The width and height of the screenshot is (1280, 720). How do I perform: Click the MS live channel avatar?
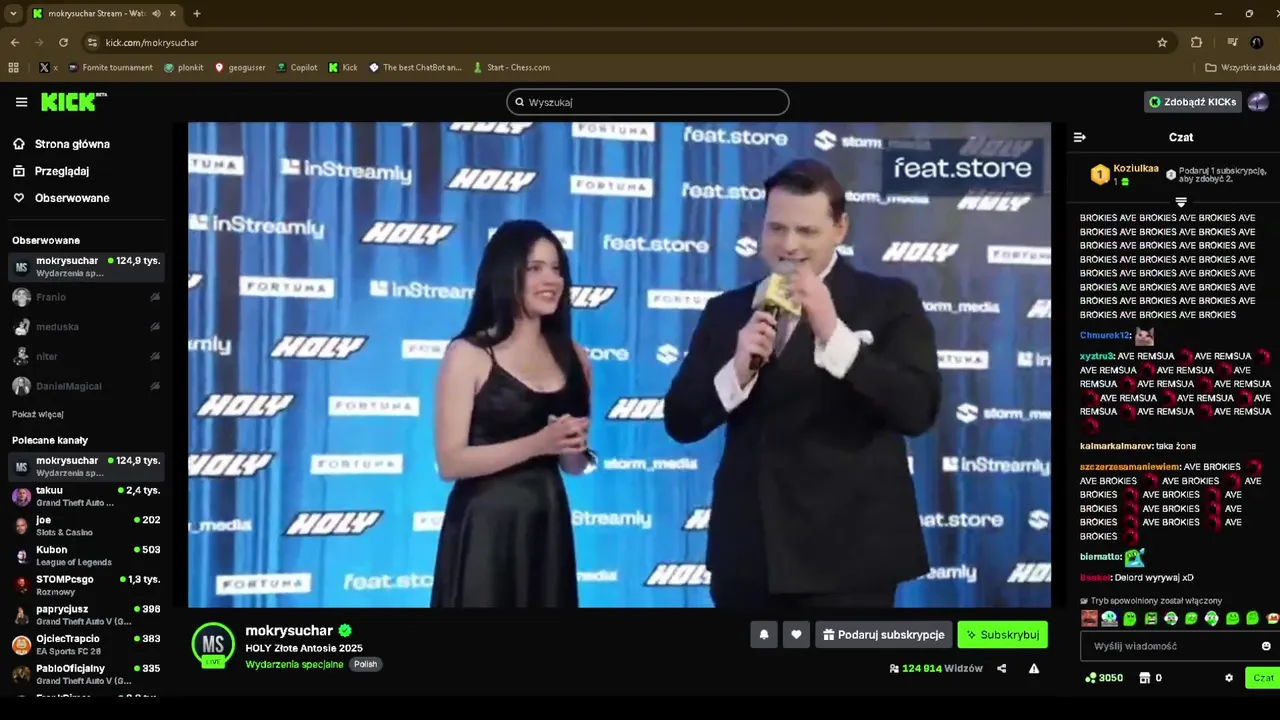pyautogui.click(x=213, y=645)
